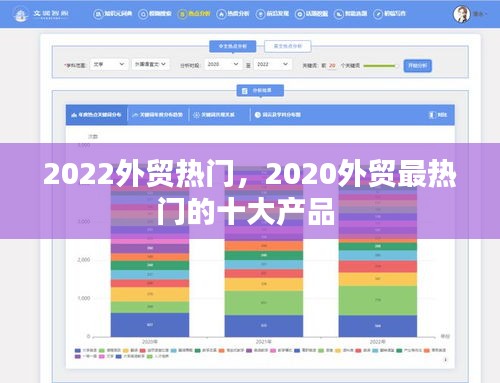Click the bottom blue segment of the 2020年 bar
The image size is (500, 383).
pos(150,325)
